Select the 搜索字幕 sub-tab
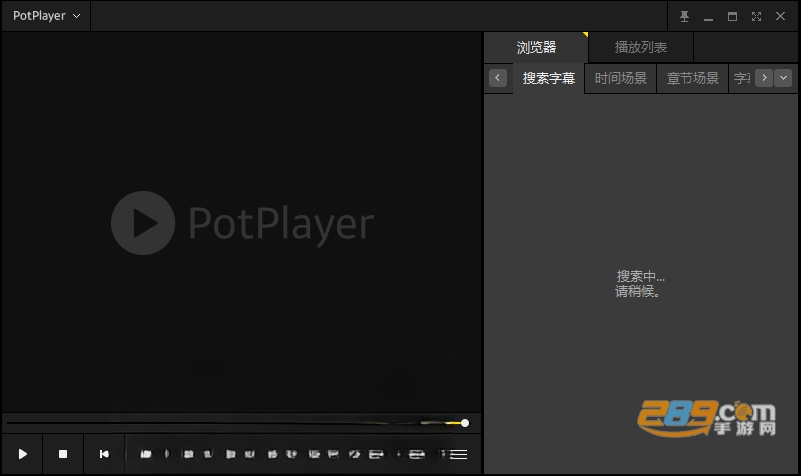This screenshot has width=801, height=476. 549,78
